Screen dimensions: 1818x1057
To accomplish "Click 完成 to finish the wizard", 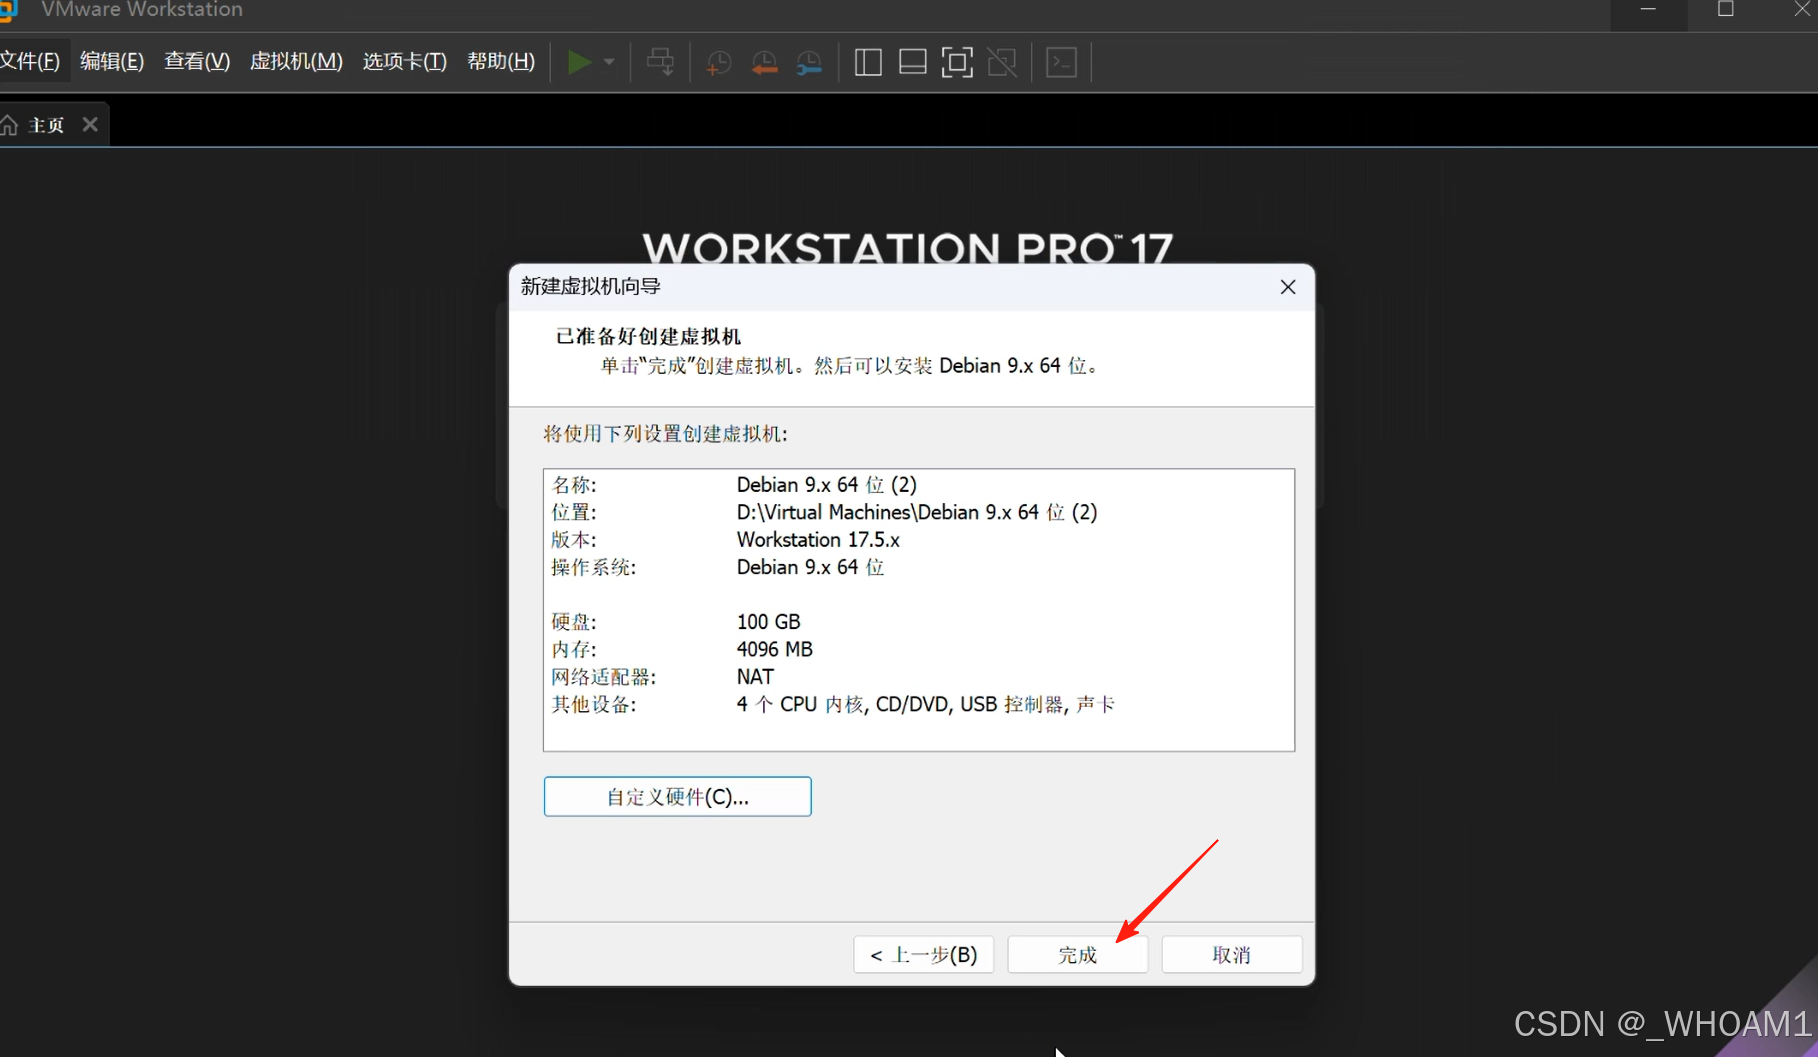I will pos(1077,955).
